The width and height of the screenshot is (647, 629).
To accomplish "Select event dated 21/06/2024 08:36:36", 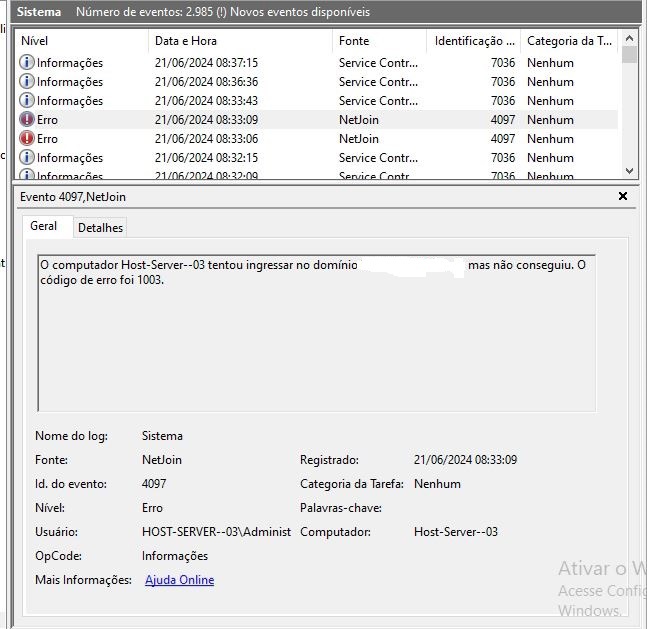I will 316,82.
